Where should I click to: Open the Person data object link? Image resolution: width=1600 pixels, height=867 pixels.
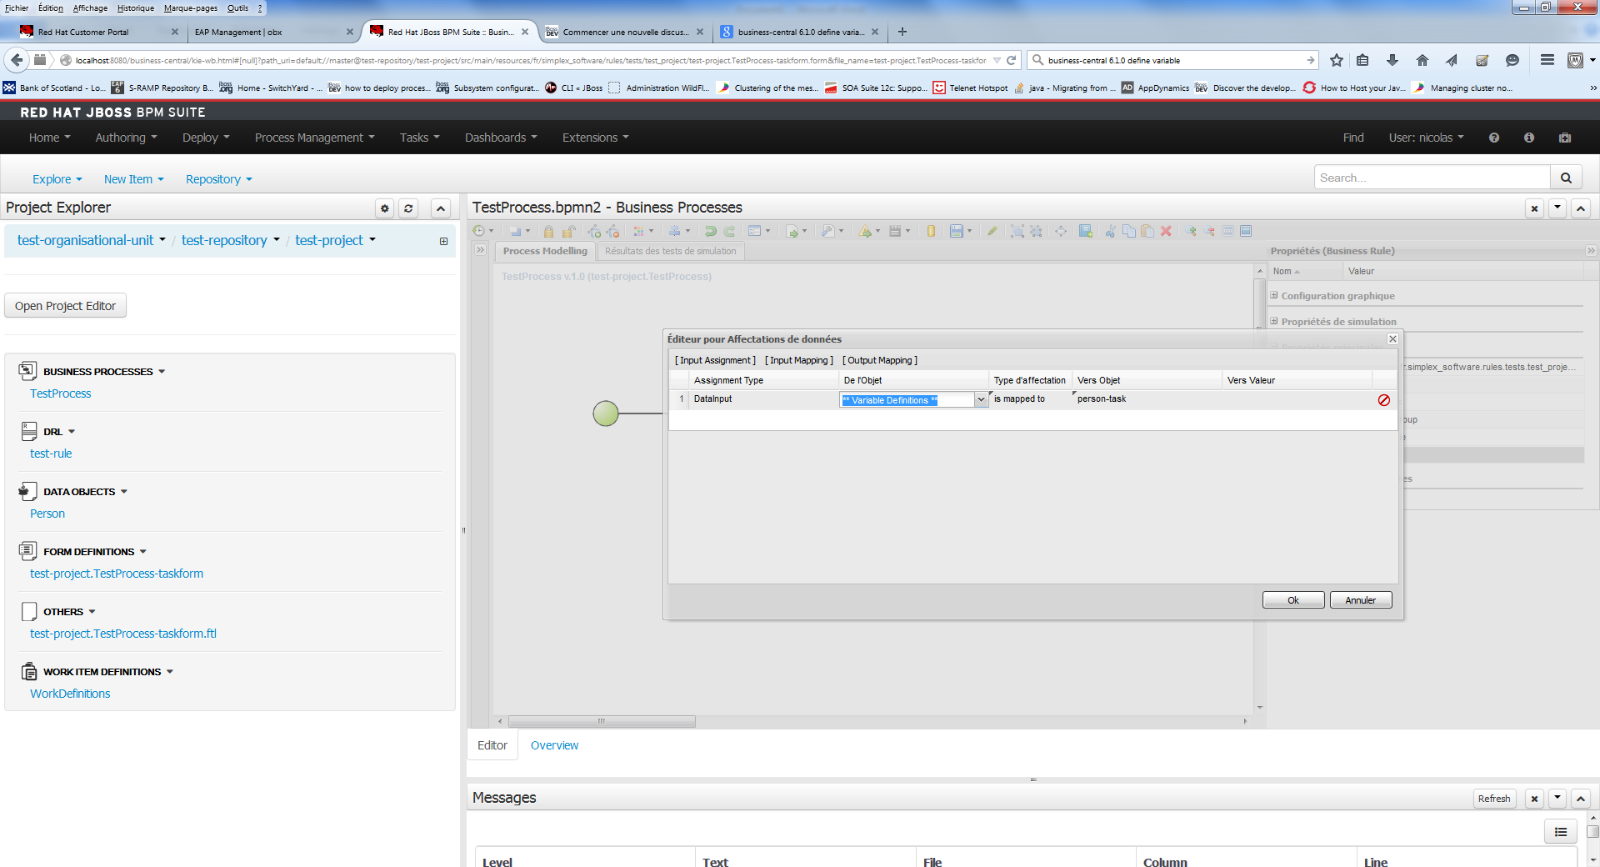(x=47, y=514)
